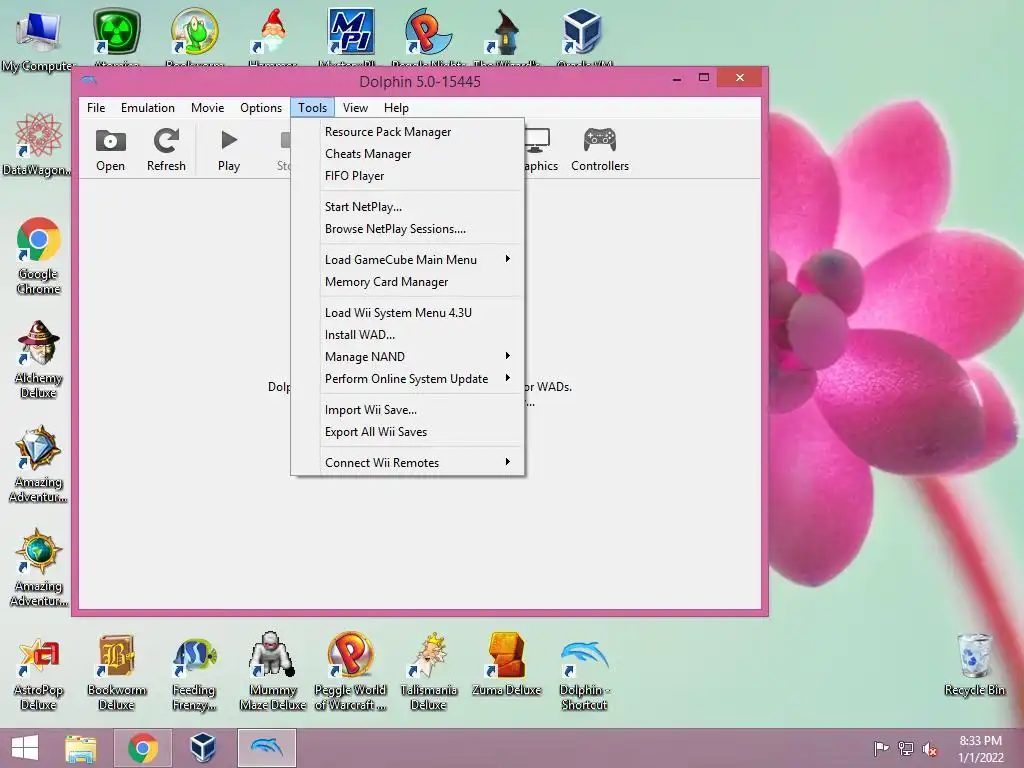Close the open Tools menu

[312, 108]
